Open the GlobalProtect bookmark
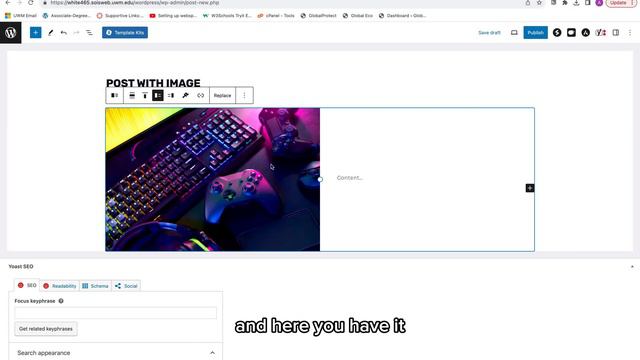Screen dimensions: 640x360 (x=318, y=16)
